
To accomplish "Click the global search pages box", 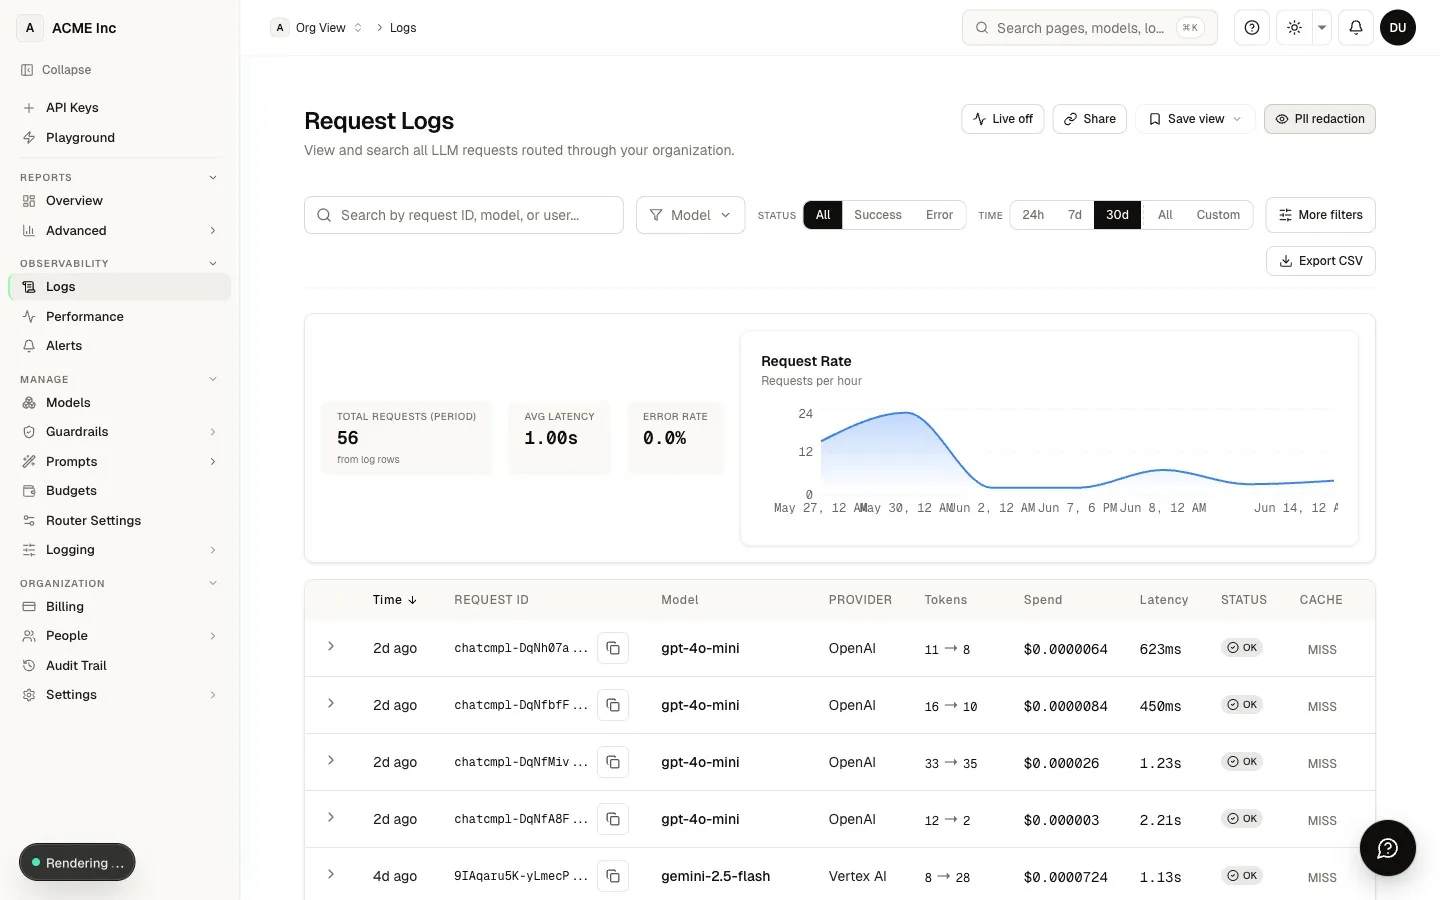I will point(1090,28).
